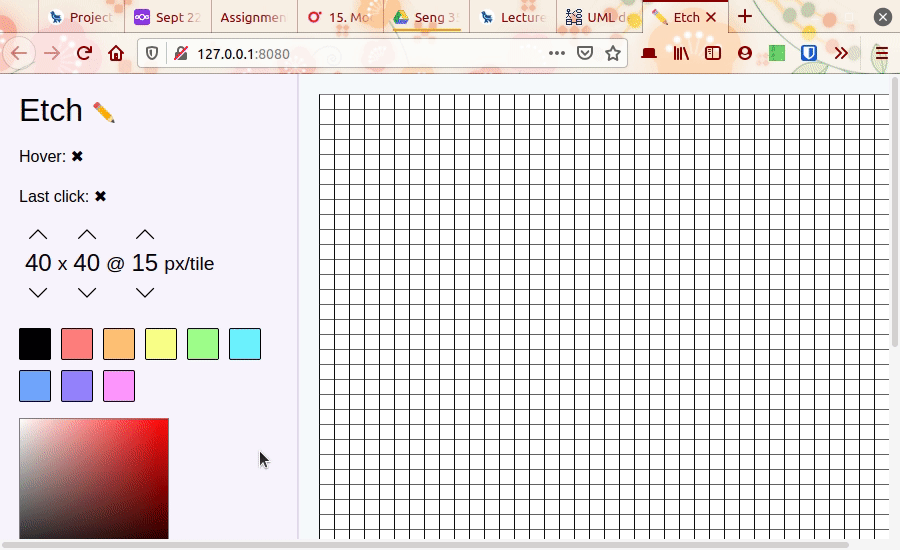Click the green square extension icon
This screenshot has height=550, width=900.
[x=777, y=53]
